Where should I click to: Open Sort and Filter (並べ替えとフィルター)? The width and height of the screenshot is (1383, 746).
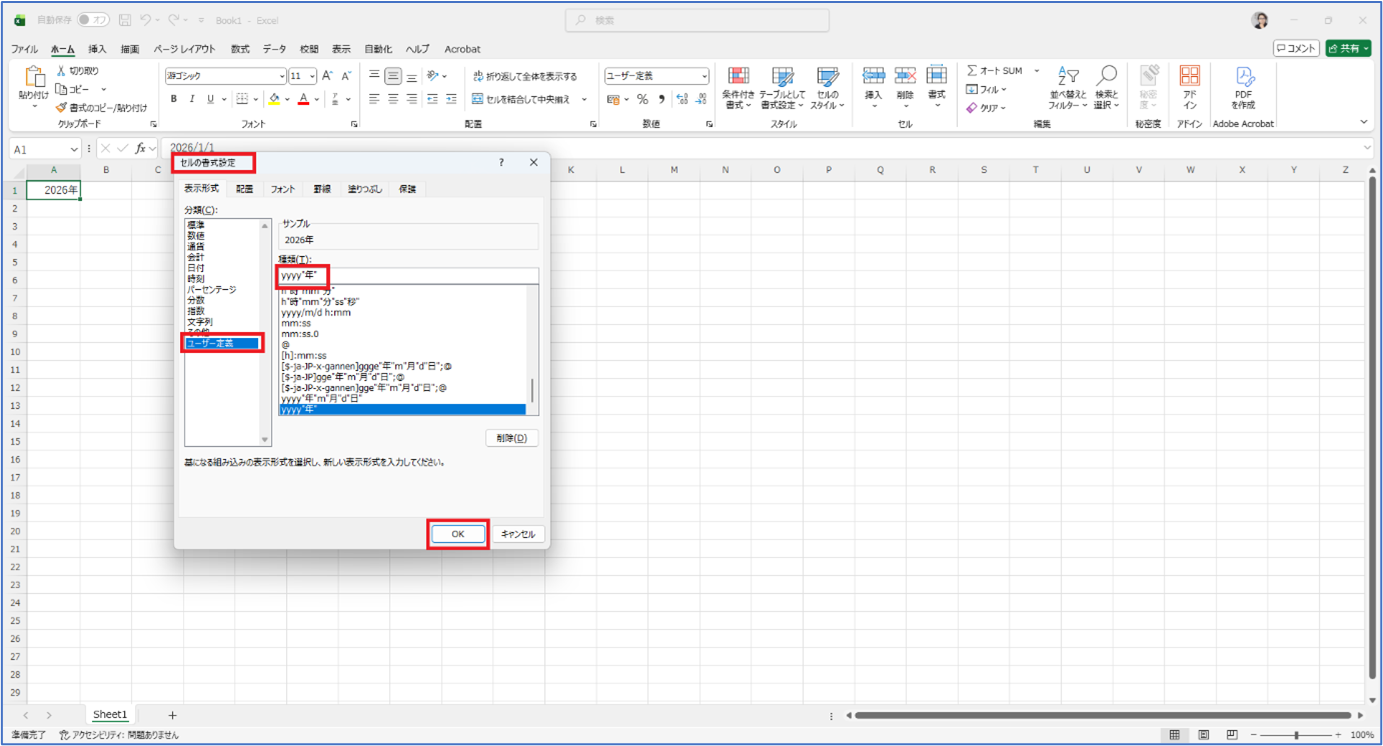click(1067, 89)
